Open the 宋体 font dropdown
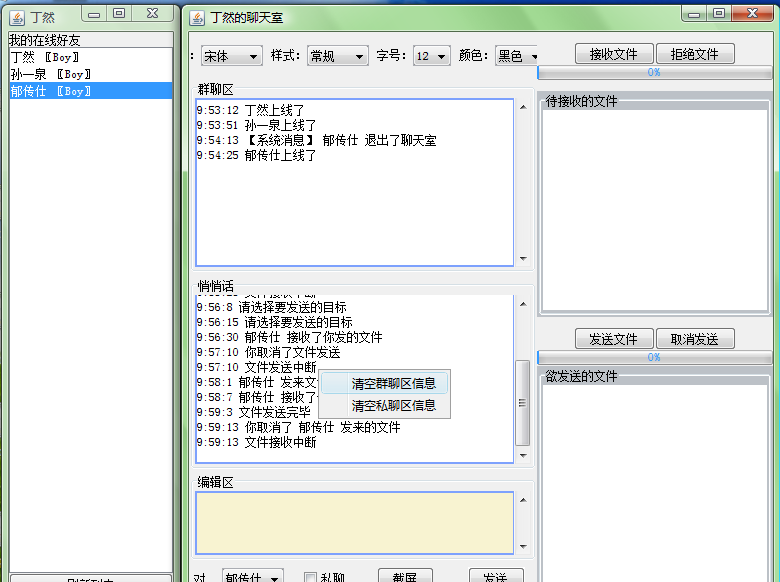 click(x=232, y=56)
